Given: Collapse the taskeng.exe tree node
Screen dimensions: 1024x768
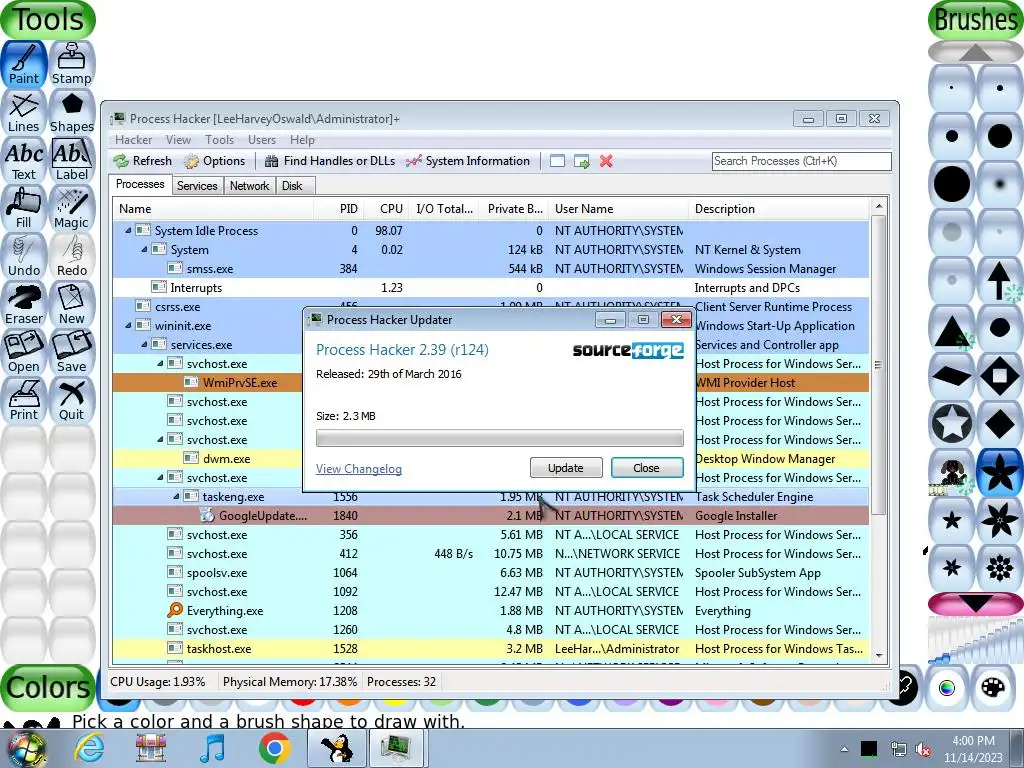Looking at the screenshot, I should pos(176,496).
